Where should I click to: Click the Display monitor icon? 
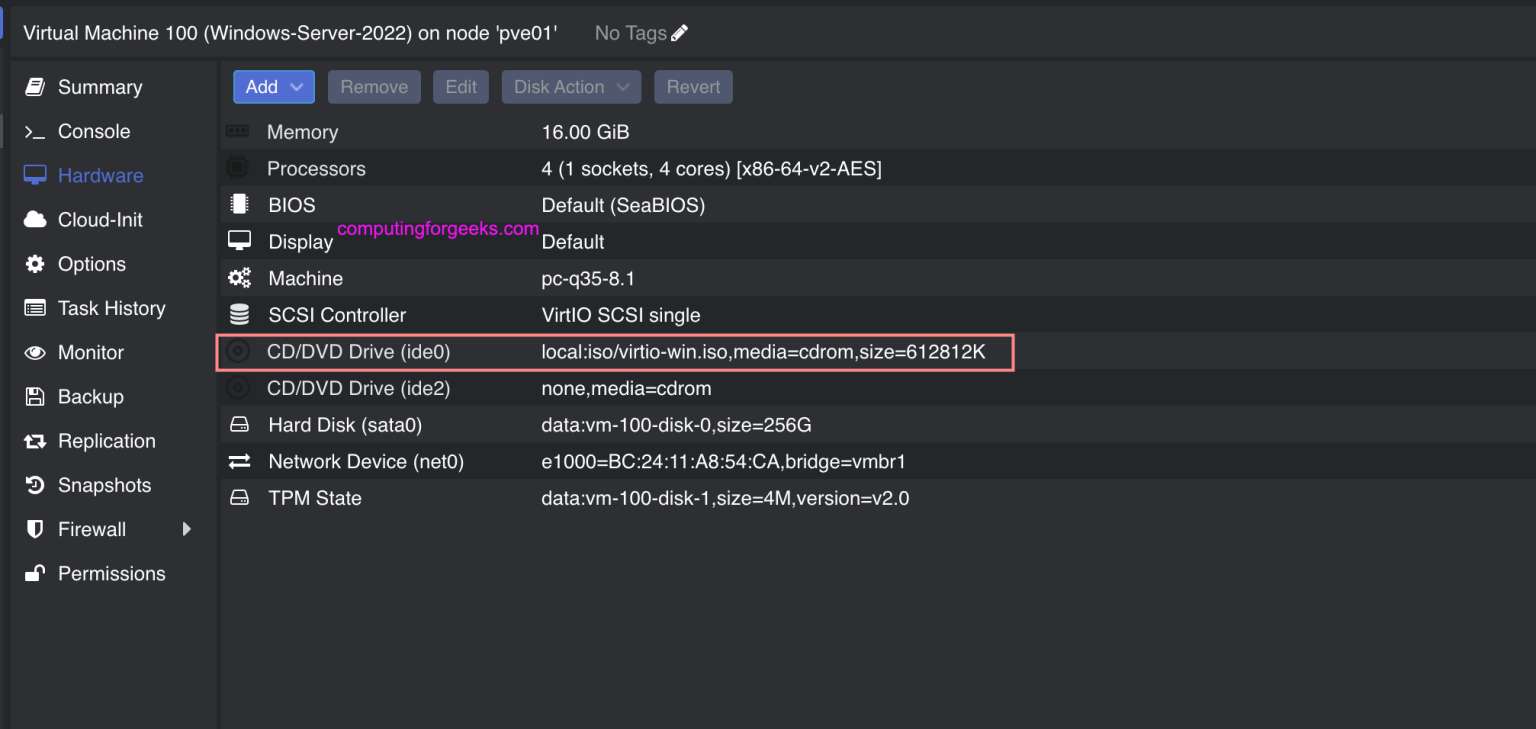239,241
